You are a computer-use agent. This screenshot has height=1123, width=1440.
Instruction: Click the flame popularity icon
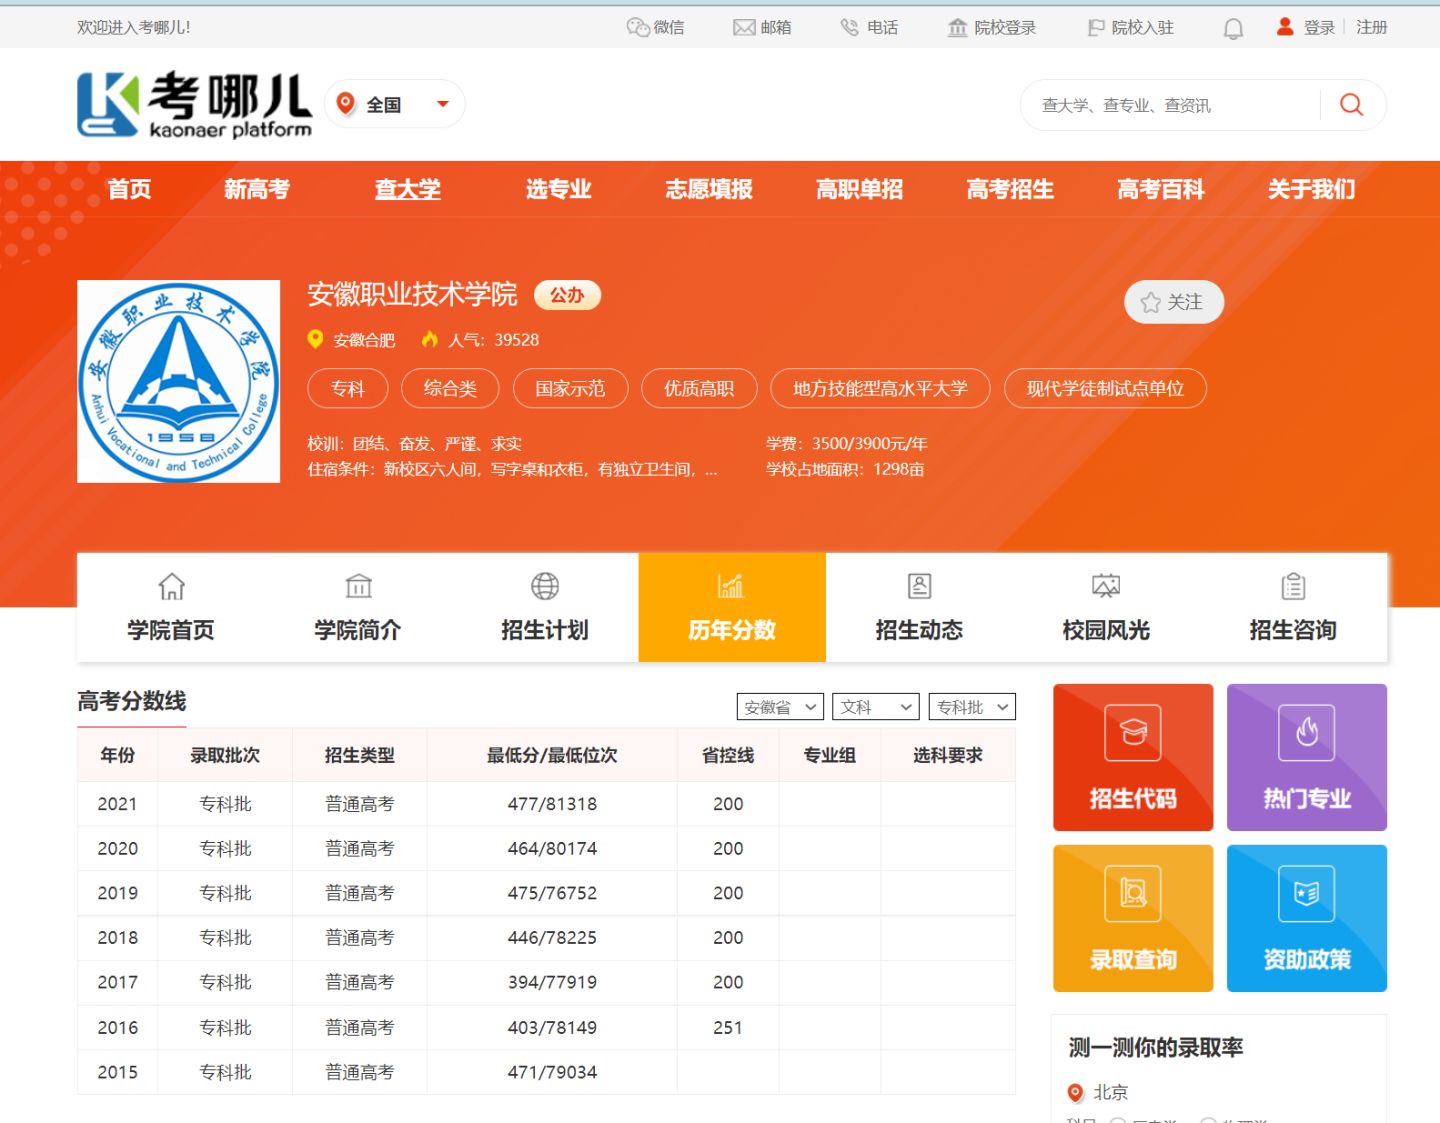[x=430, y=339]
